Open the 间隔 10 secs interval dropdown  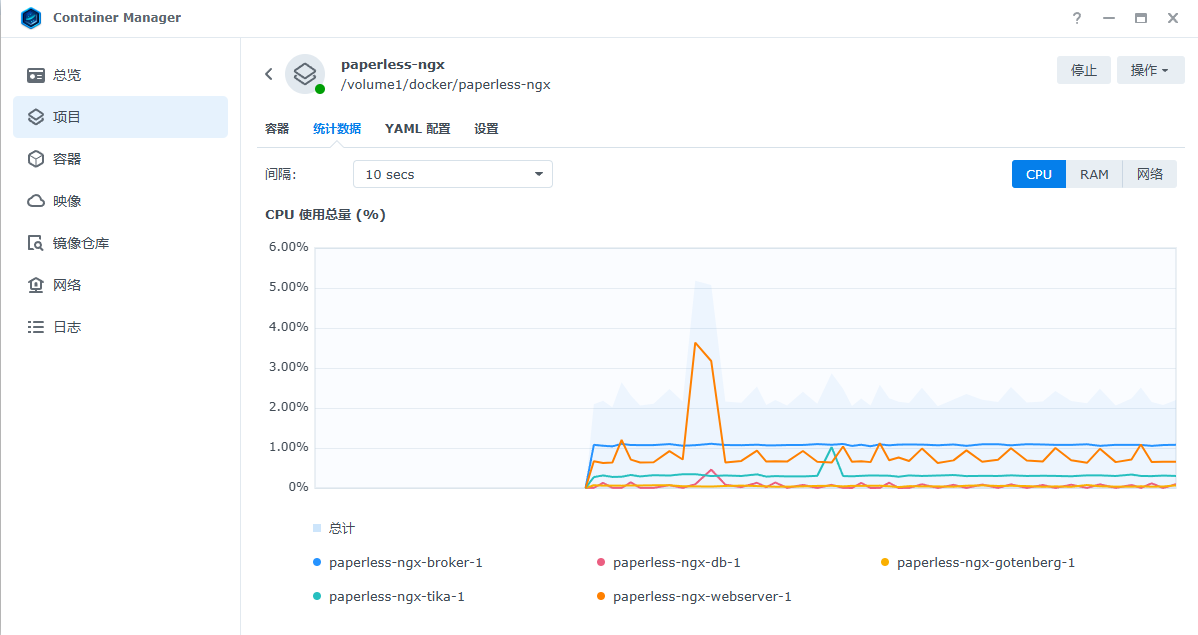tap(452, 174)
